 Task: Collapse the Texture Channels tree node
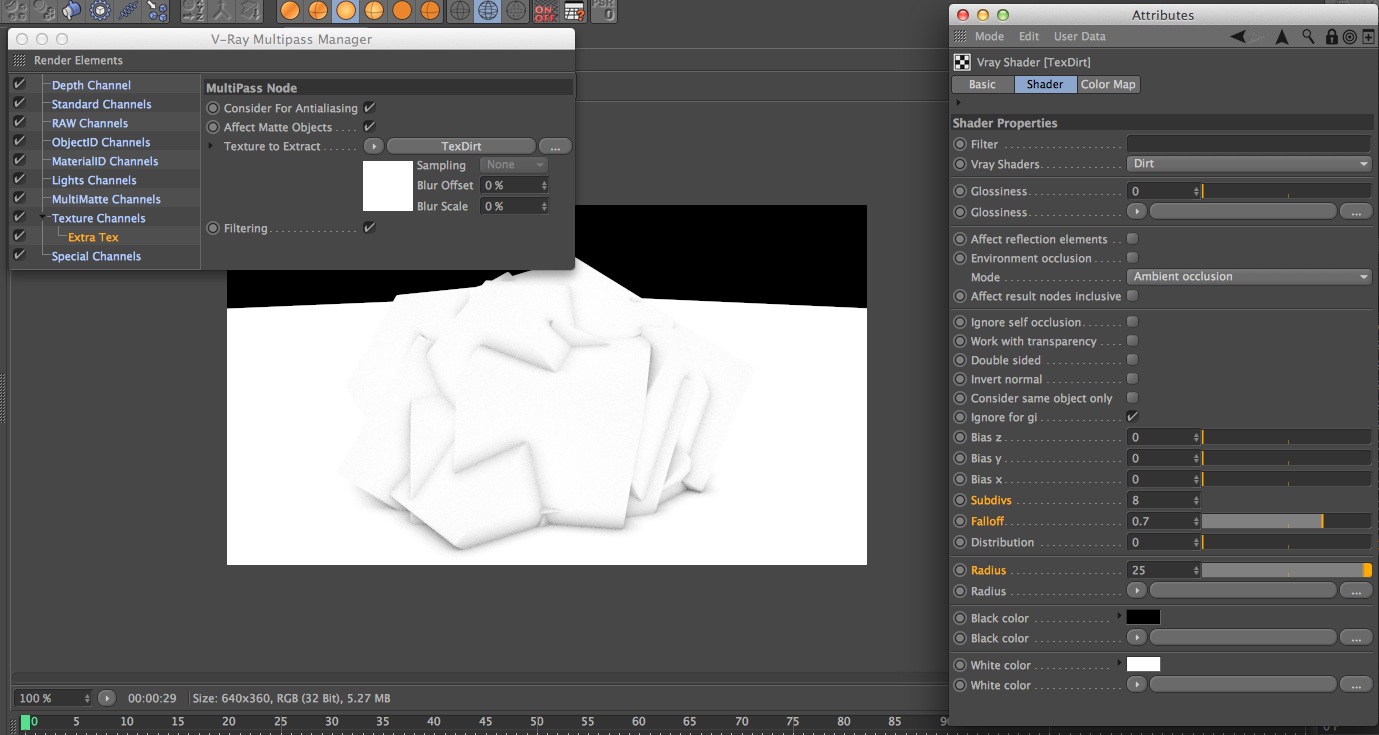(43, 218)
